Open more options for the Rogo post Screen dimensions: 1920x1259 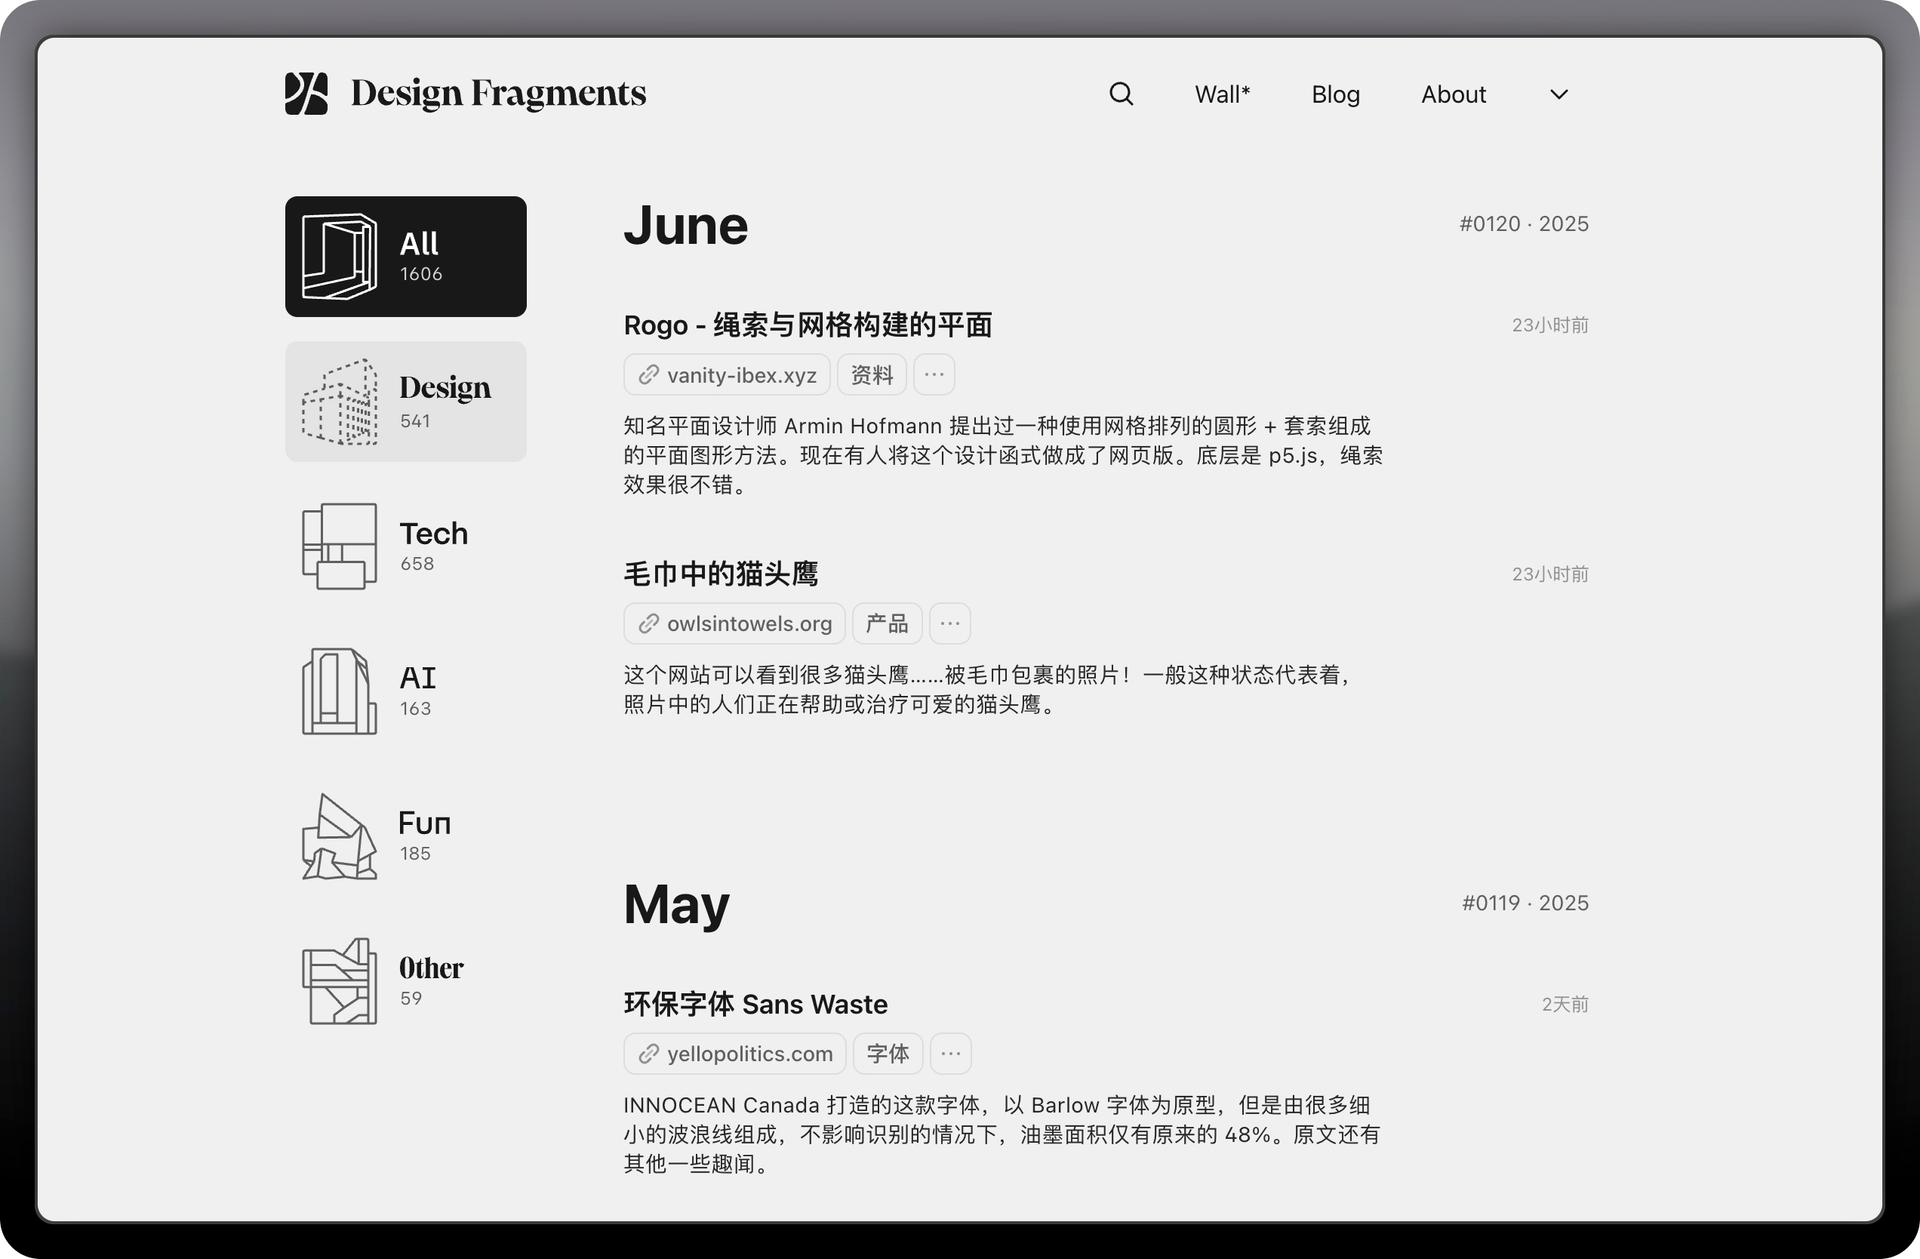[934, 375]
